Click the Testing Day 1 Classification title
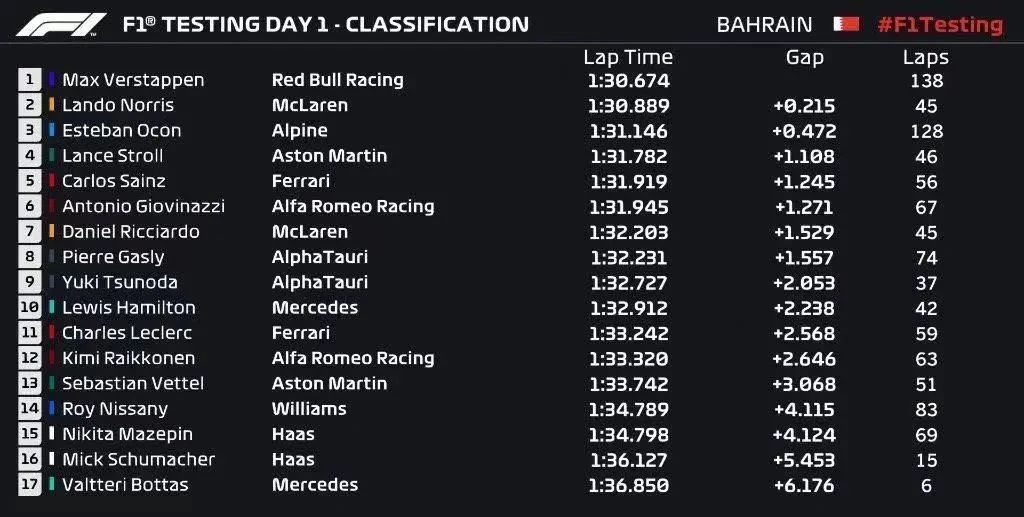This screenshot has width=1024, height=517. [326, 25]
